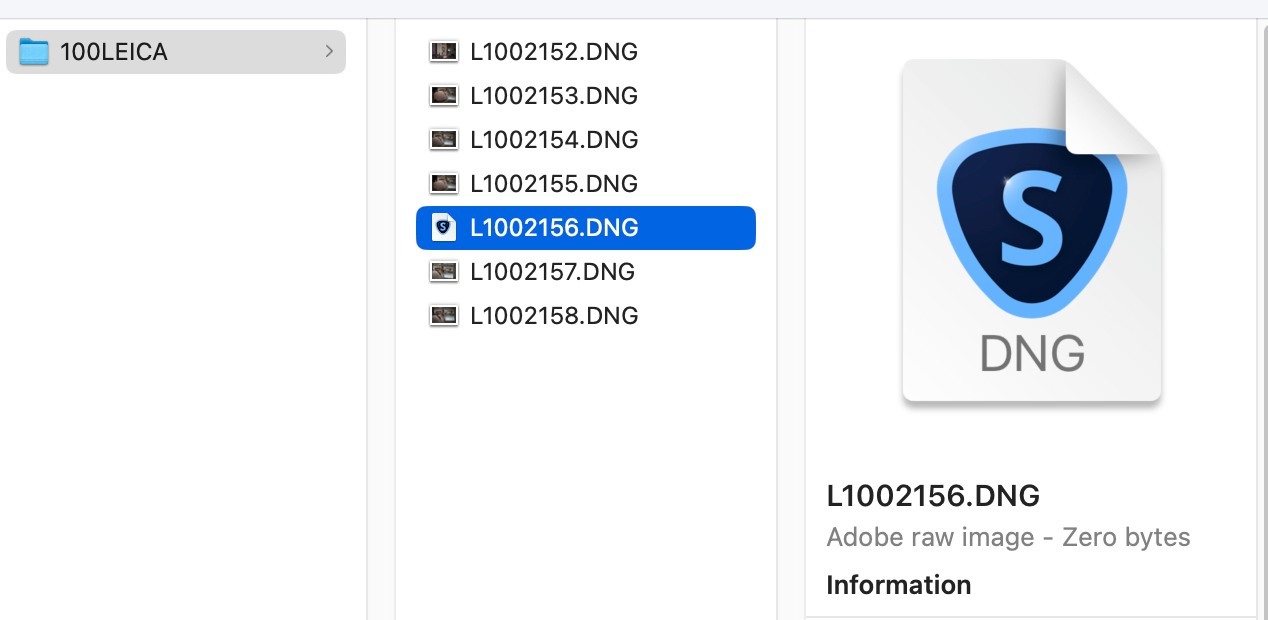Select the file named L1002152.DNG
This screenshot has width=1268, height=620.
tap(554, 52)
